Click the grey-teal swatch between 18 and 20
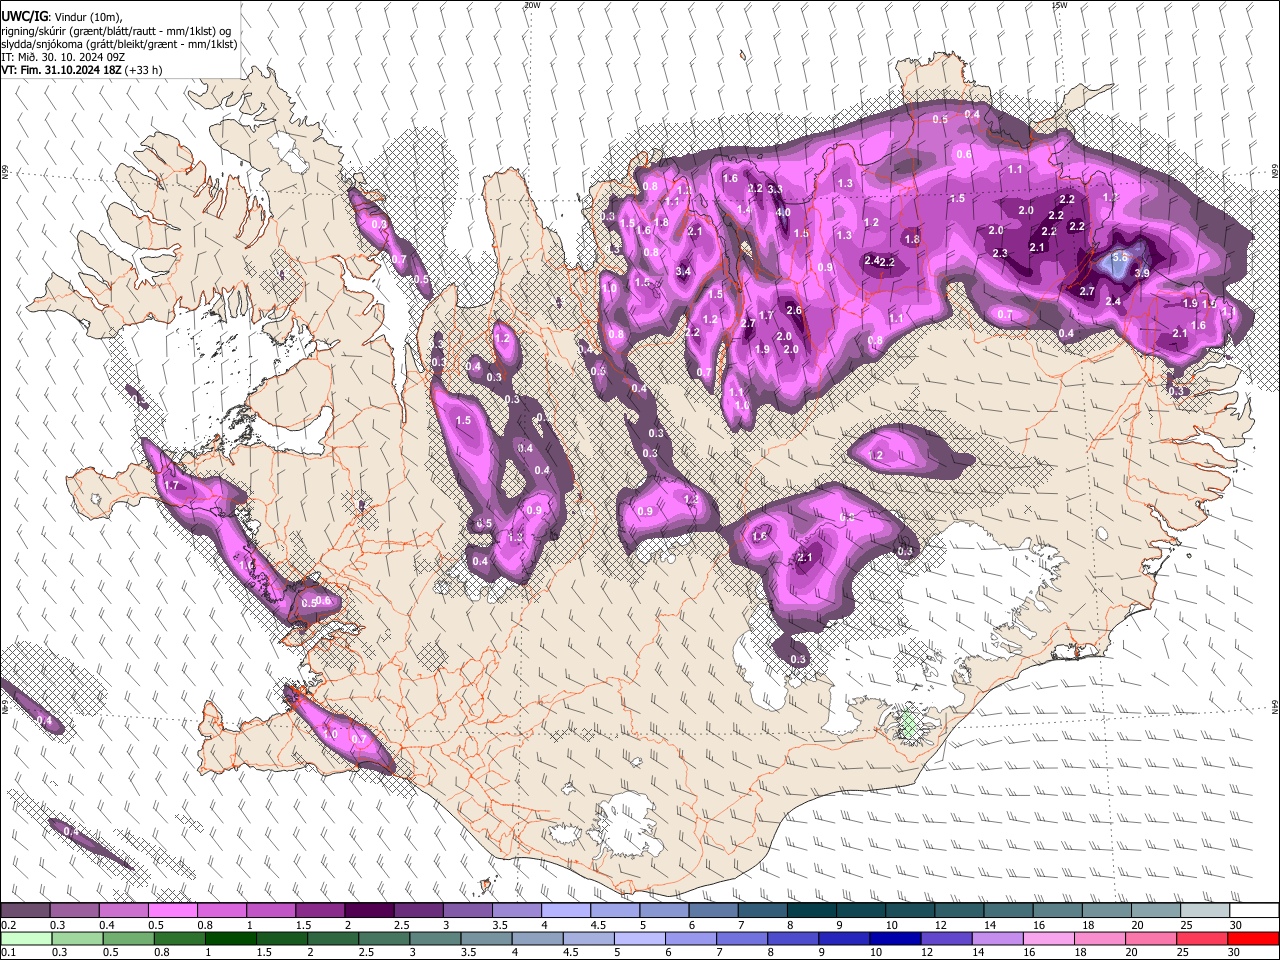Viewport: 1280px width, 960px height. (1107, 911)
